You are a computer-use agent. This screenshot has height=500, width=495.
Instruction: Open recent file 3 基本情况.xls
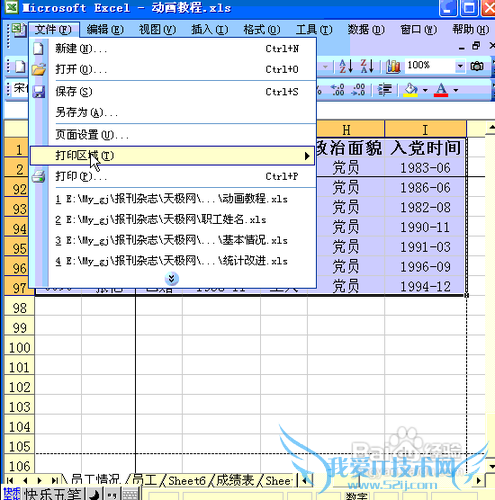[172, 240]
